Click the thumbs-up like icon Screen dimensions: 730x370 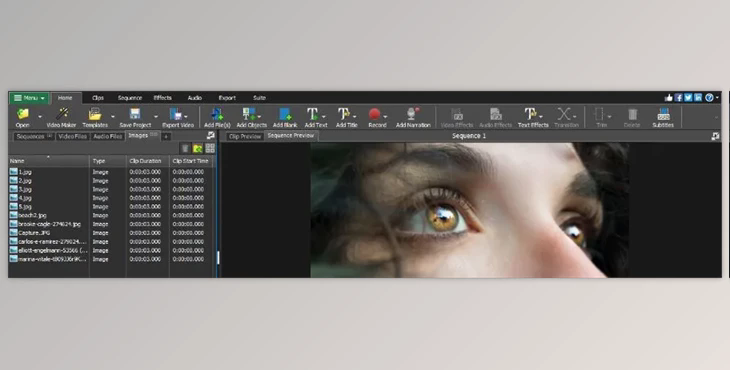669,98
